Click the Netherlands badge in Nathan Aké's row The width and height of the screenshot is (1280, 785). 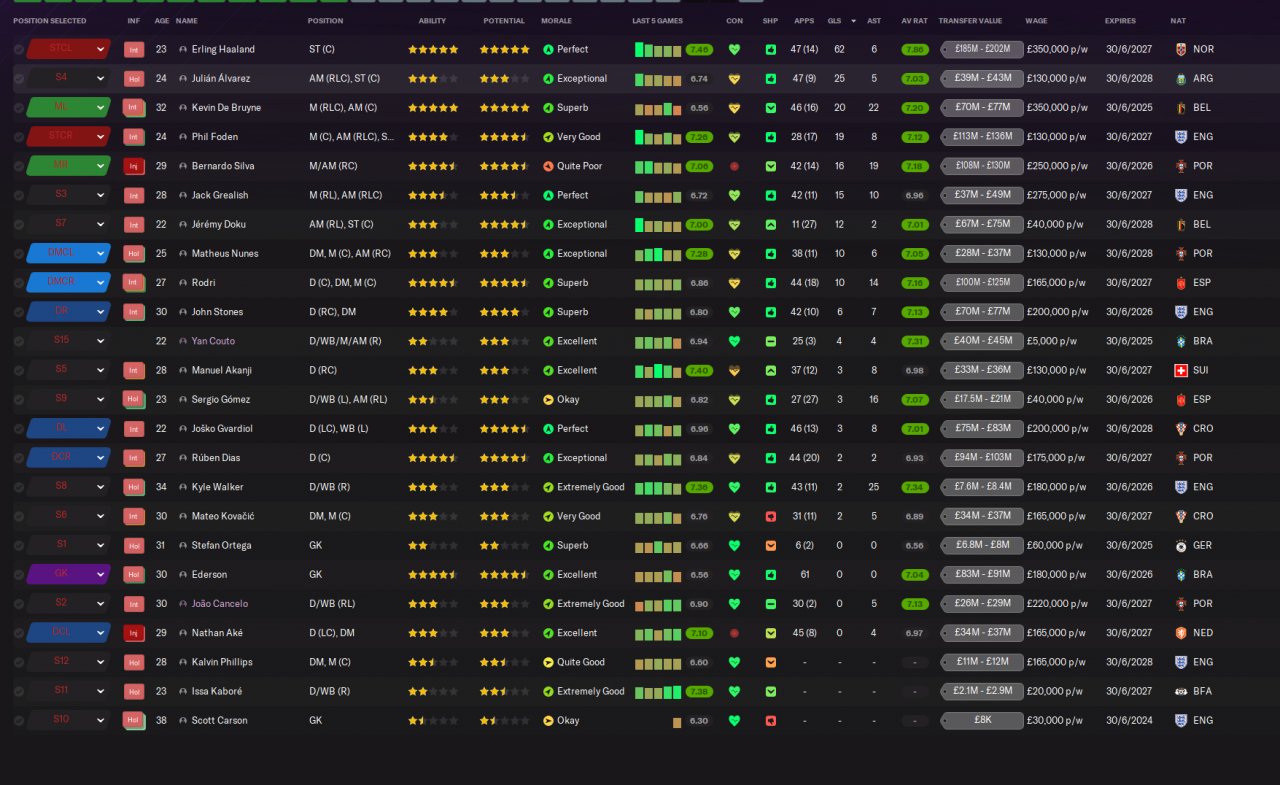pos(1181,633)
